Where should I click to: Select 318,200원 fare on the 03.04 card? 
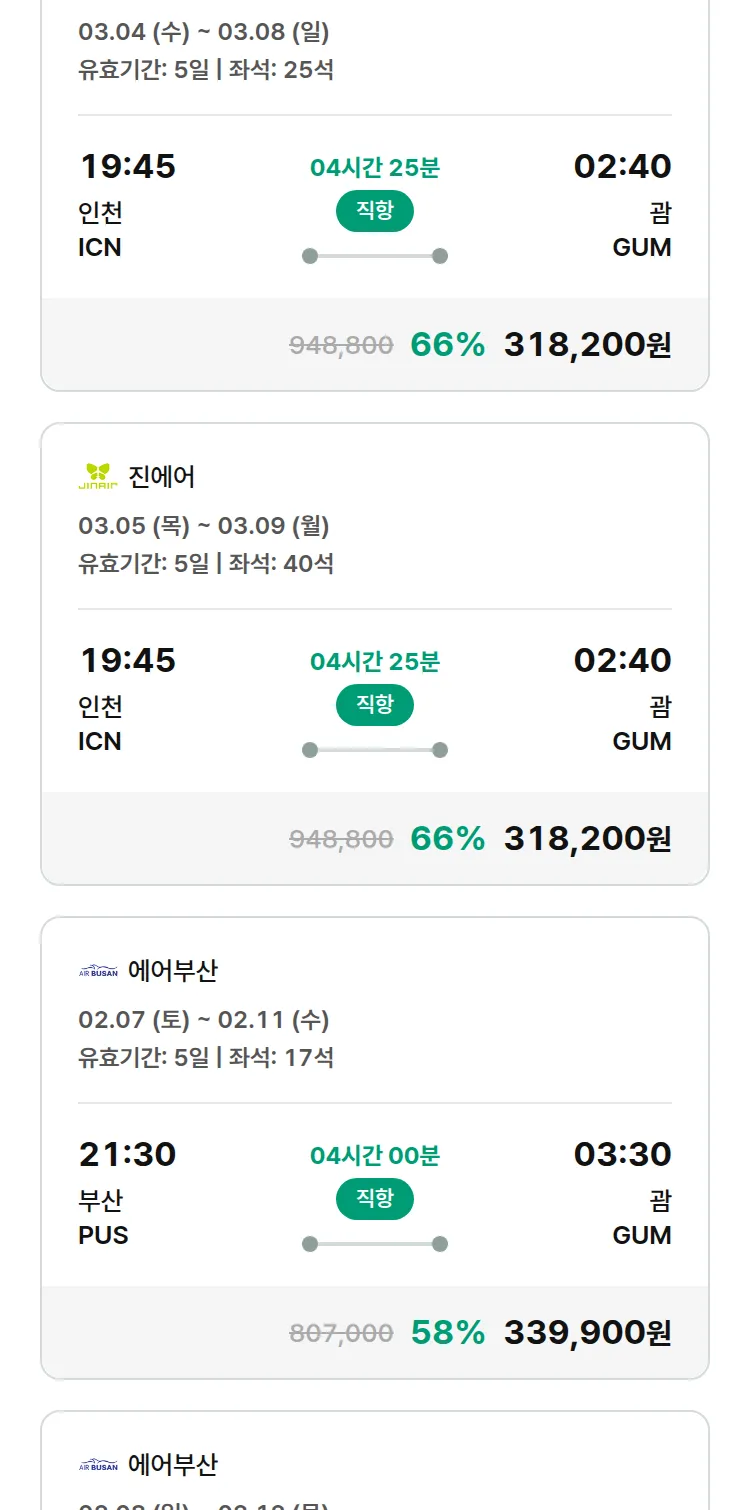587,344
